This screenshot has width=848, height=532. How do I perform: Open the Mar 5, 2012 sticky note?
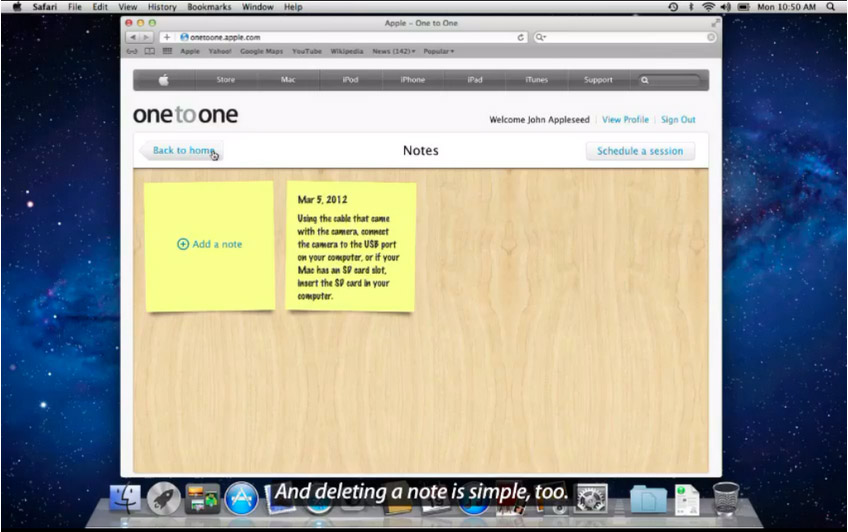coord(350,247)
